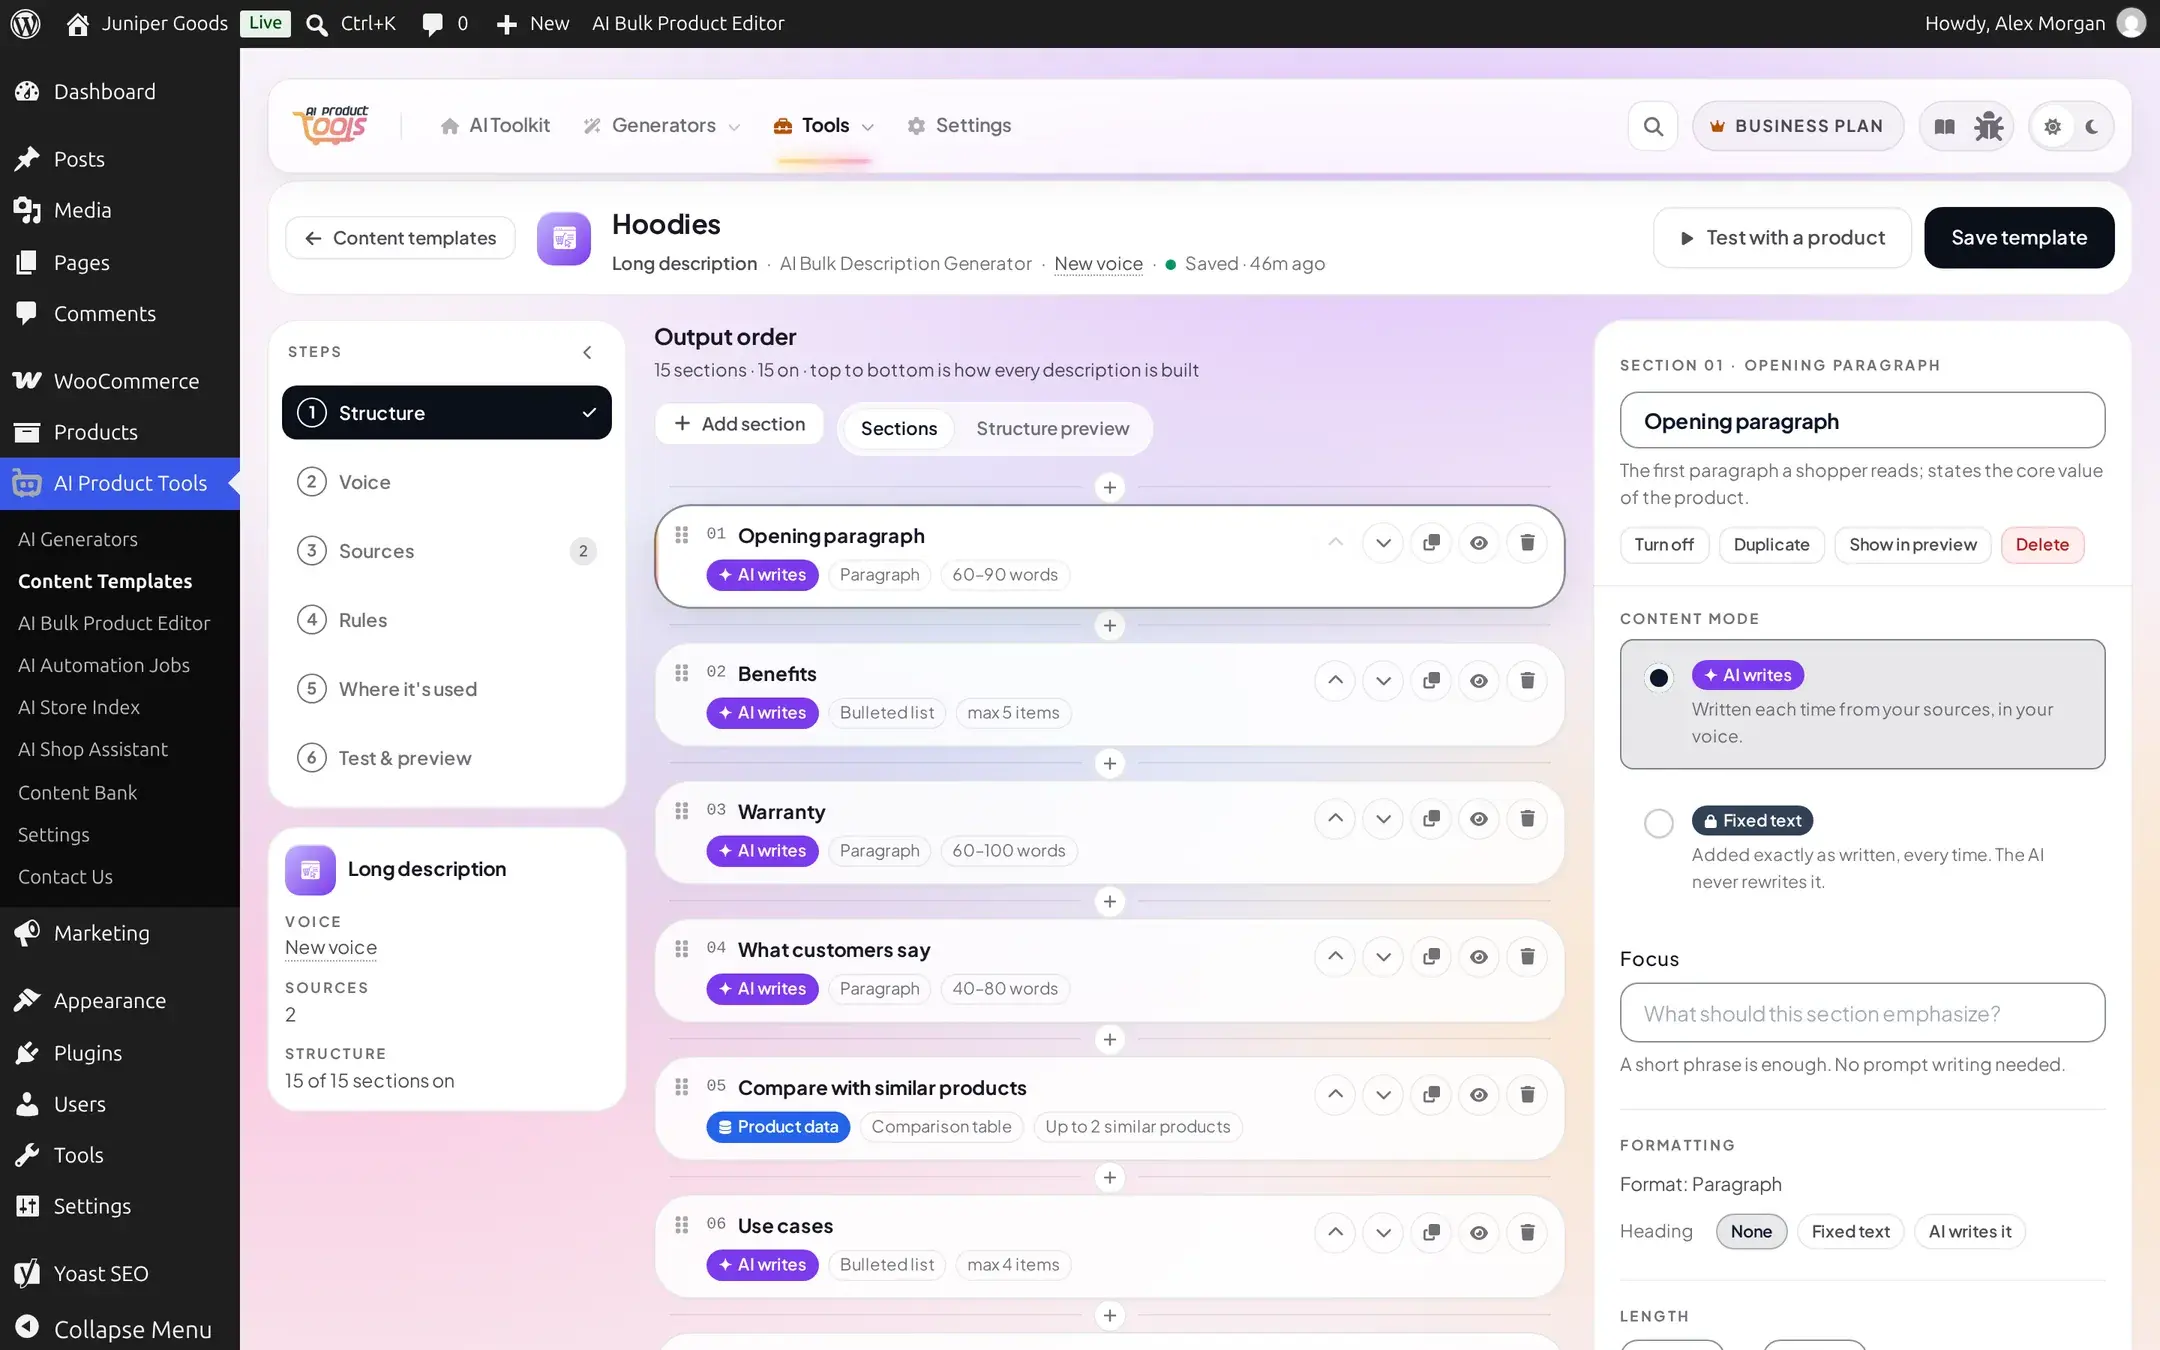Duplicate the Benefits section
The image size is (2160, 1350).
point(1431,681)
